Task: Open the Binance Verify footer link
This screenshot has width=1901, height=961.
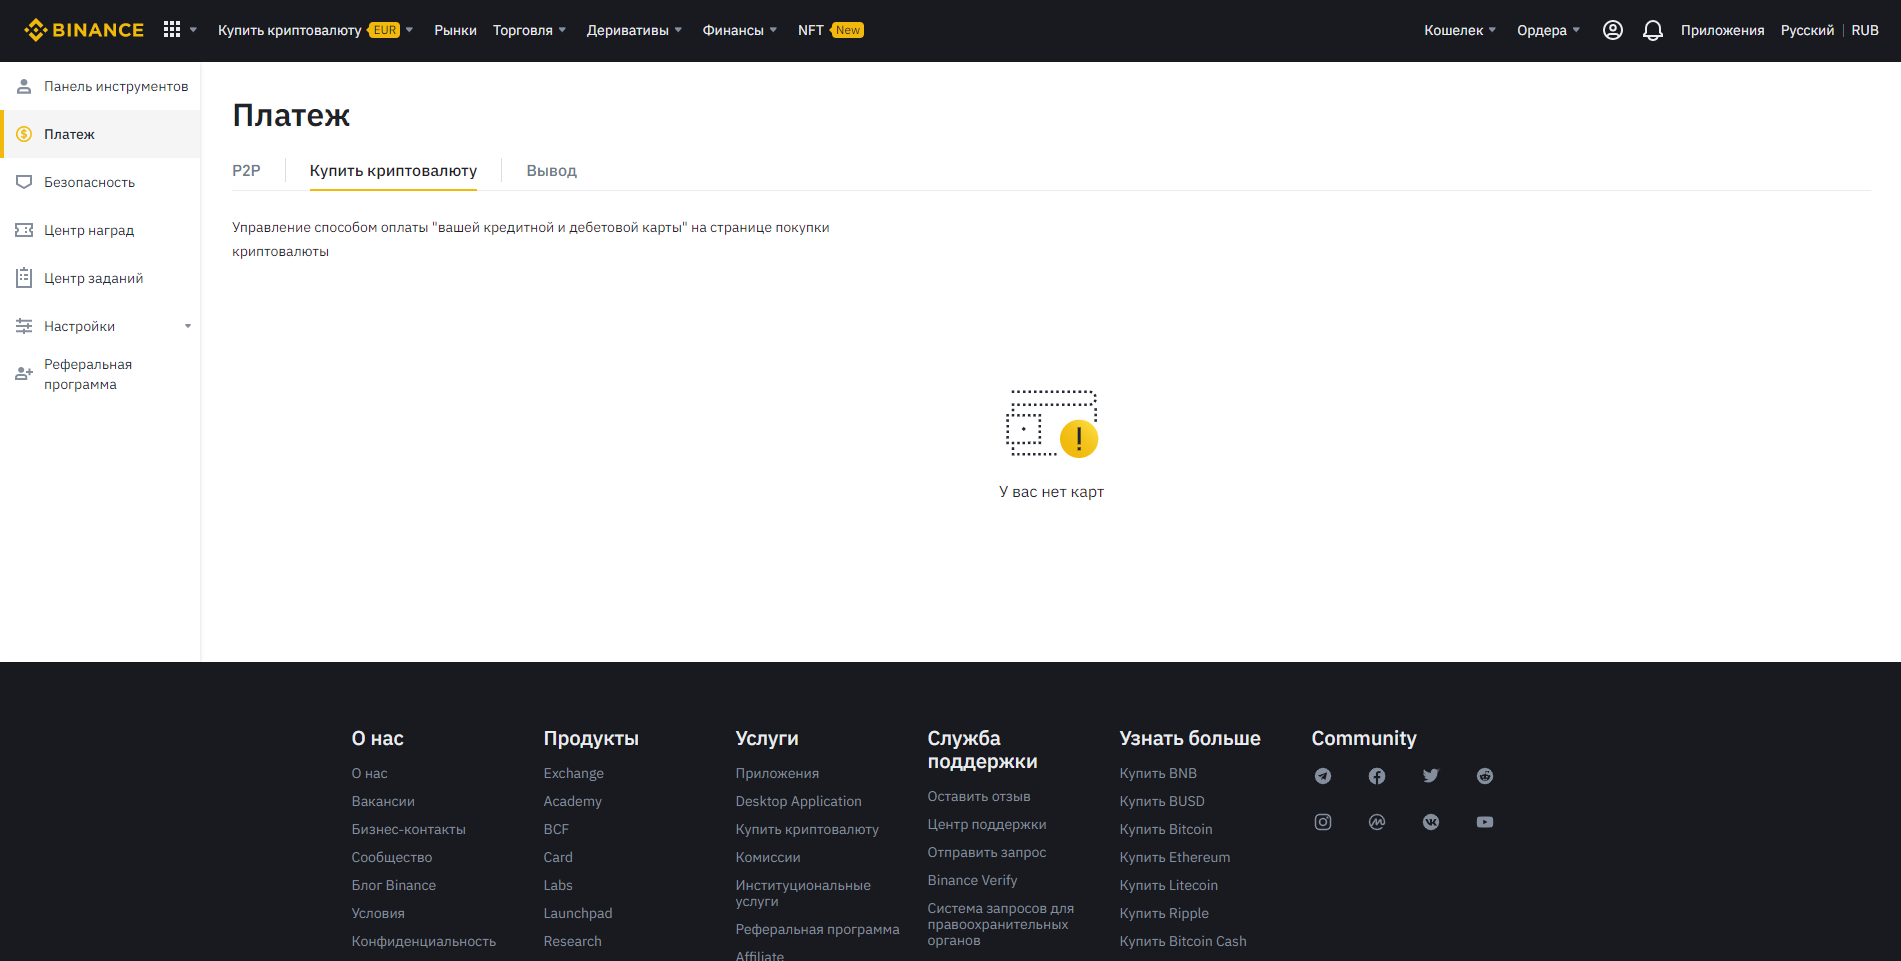Action: click(972, 880)
